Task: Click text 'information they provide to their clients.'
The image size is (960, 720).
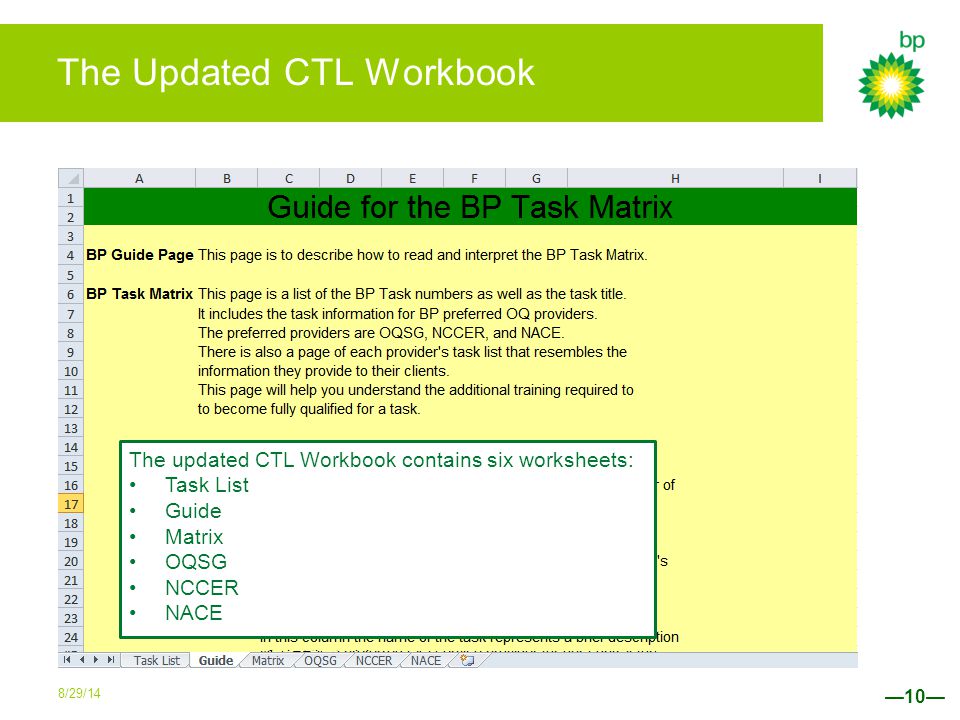Action: click(x=323, y=371)
